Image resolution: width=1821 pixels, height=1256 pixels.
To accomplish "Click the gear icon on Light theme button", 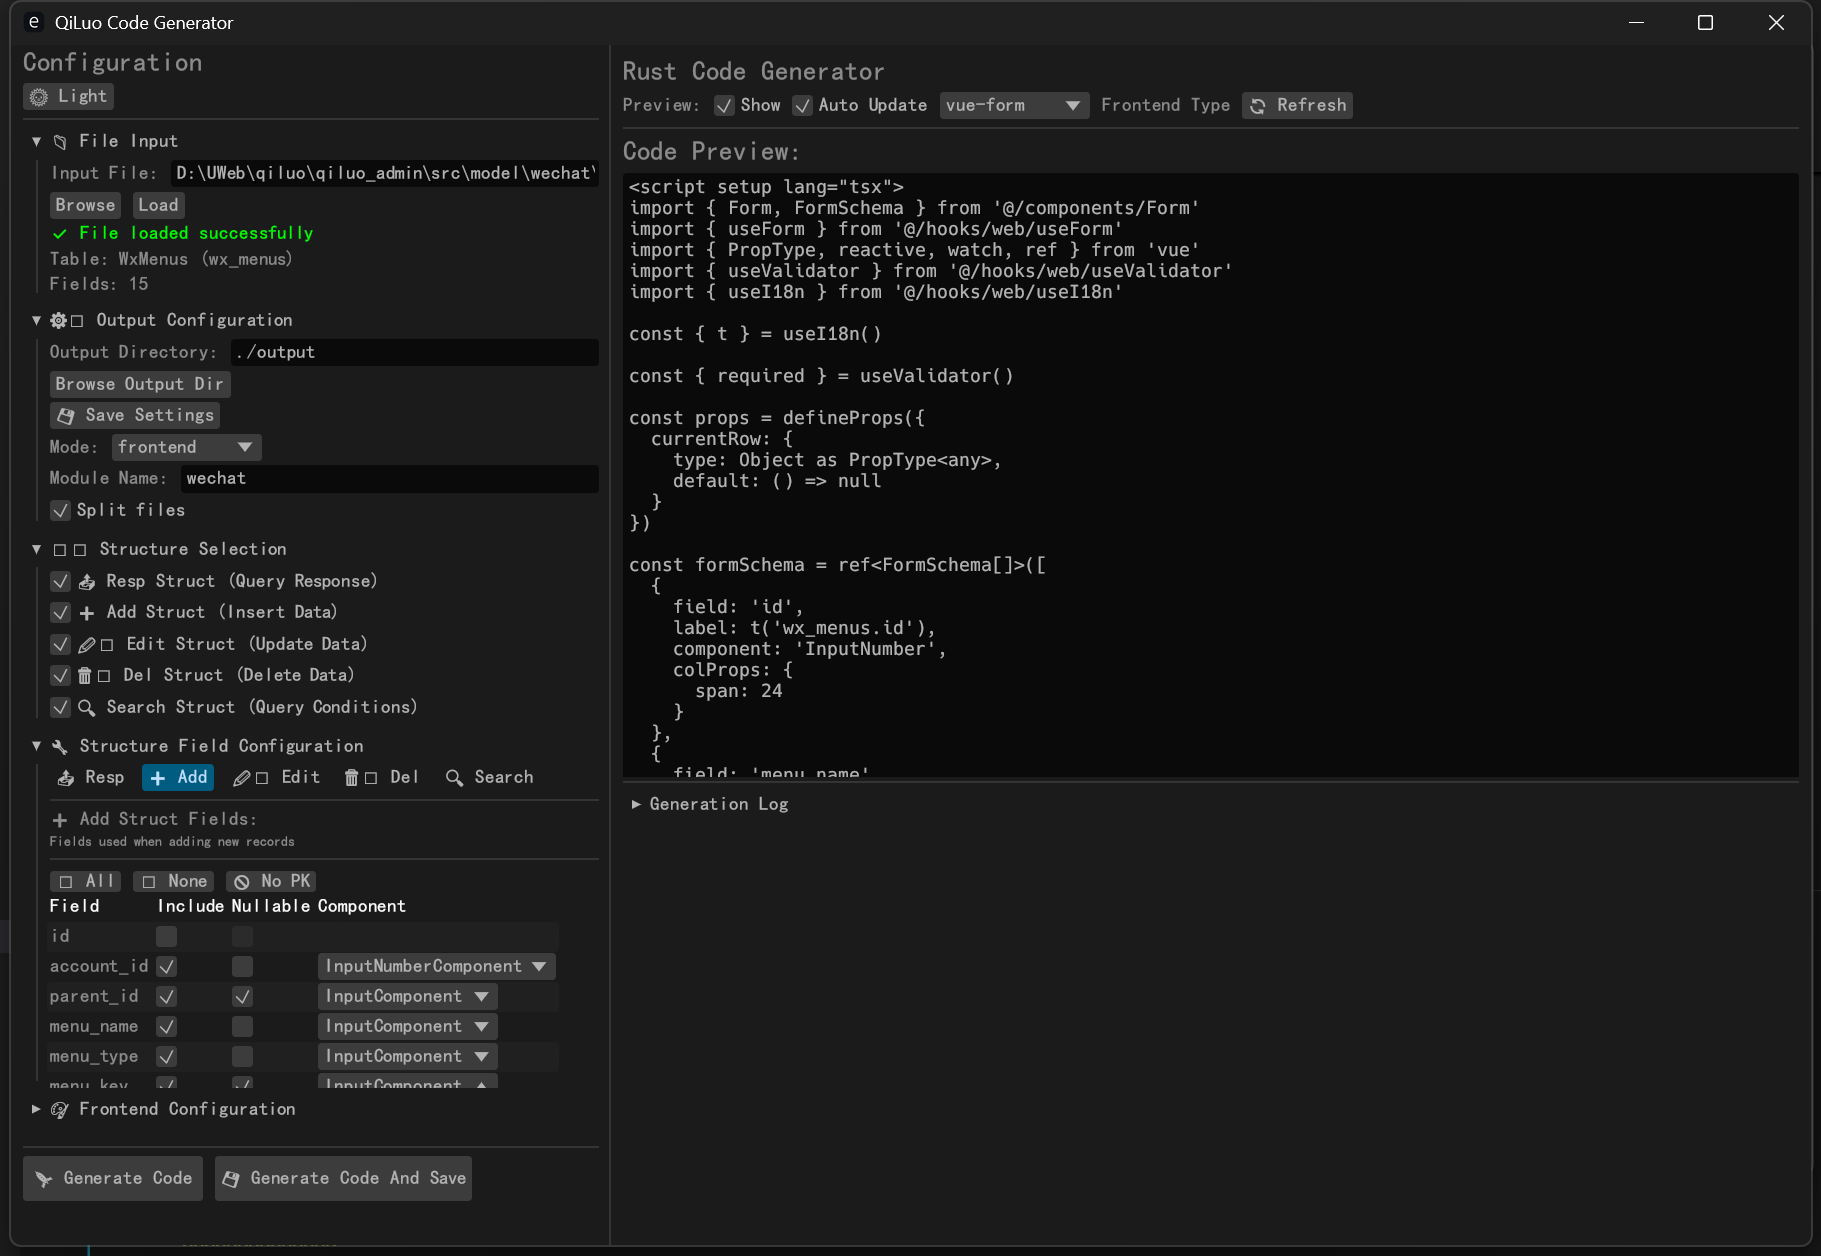I will (x=39, y=97).
